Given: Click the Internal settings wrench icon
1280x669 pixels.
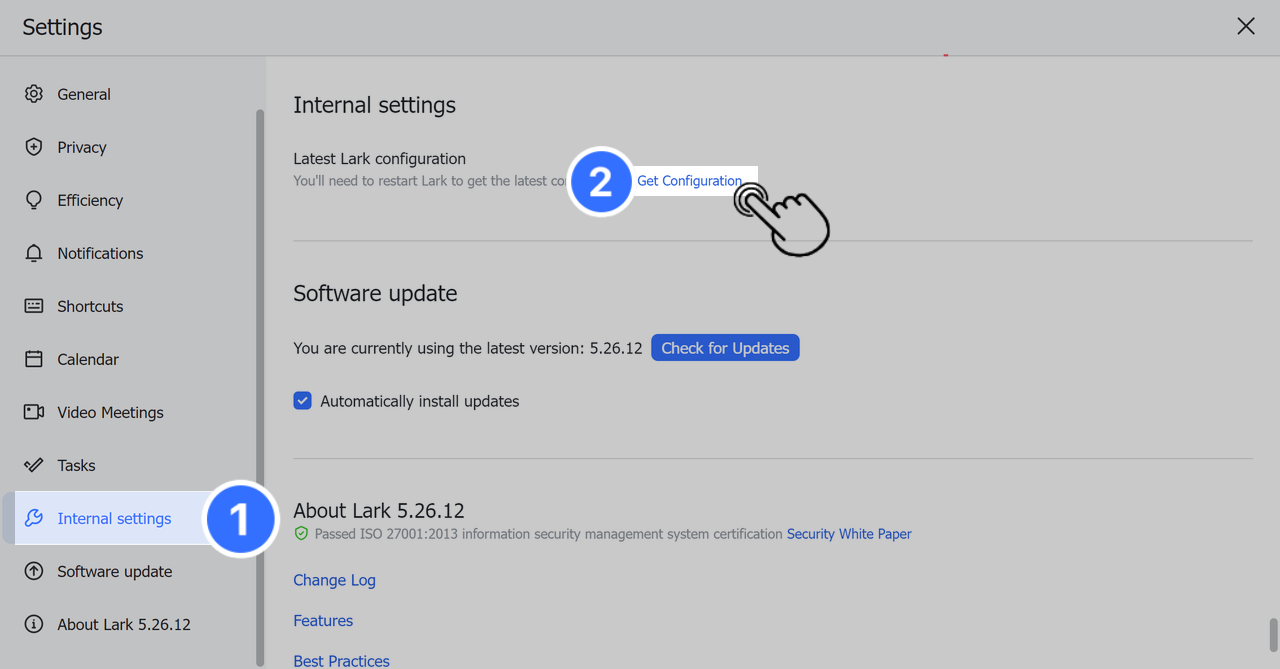Looking at the screenshot, I should point(34,518).
